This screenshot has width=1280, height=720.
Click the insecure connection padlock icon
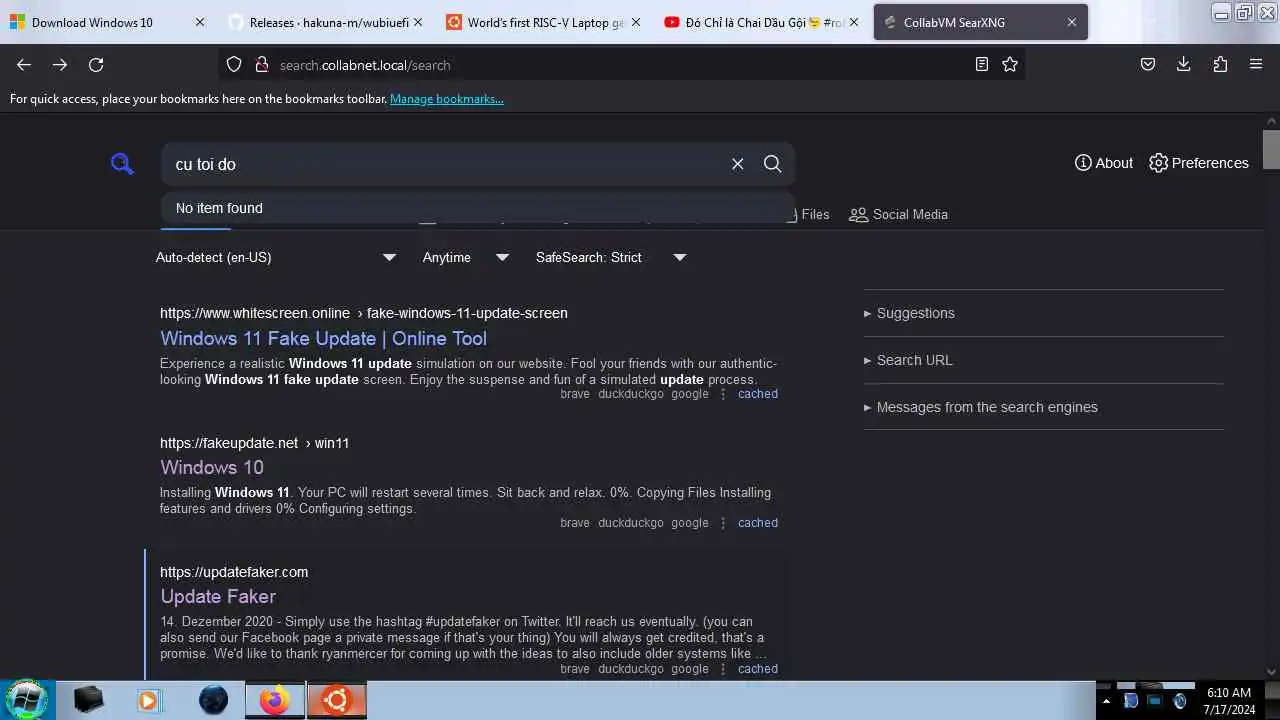[x=261, y=64]
